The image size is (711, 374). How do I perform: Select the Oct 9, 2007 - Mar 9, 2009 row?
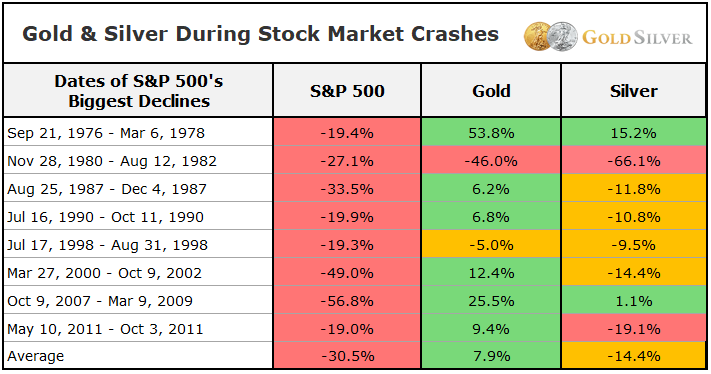coord(355,300)
